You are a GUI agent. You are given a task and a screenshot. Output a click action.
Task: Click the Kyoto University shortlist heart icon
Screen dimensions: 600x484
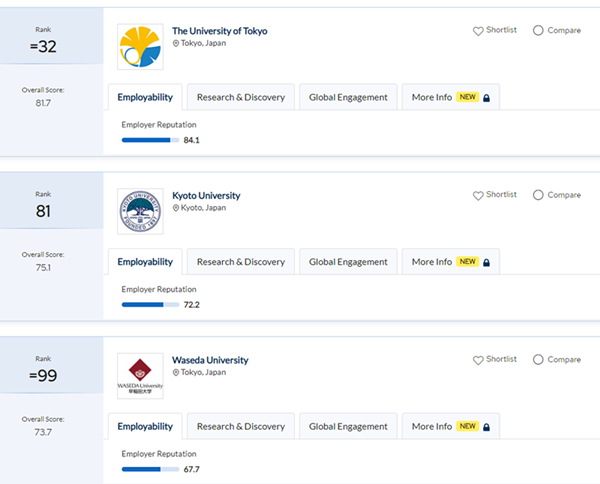coord(478,196)
